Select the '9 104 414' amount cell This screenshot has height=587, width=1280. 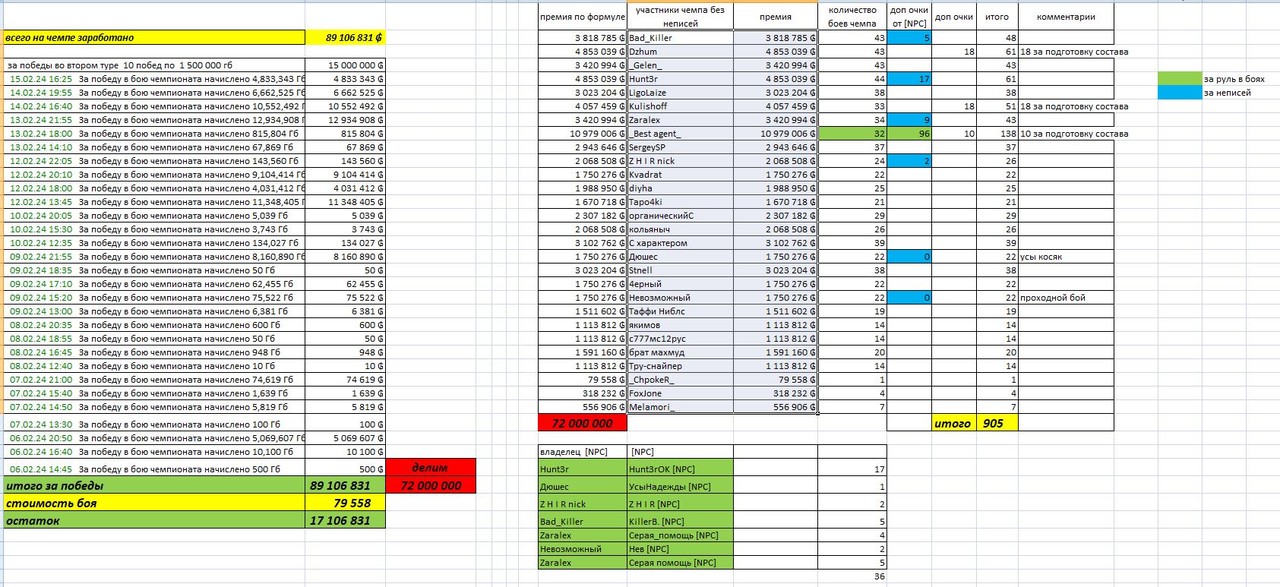tap(345, 174)
